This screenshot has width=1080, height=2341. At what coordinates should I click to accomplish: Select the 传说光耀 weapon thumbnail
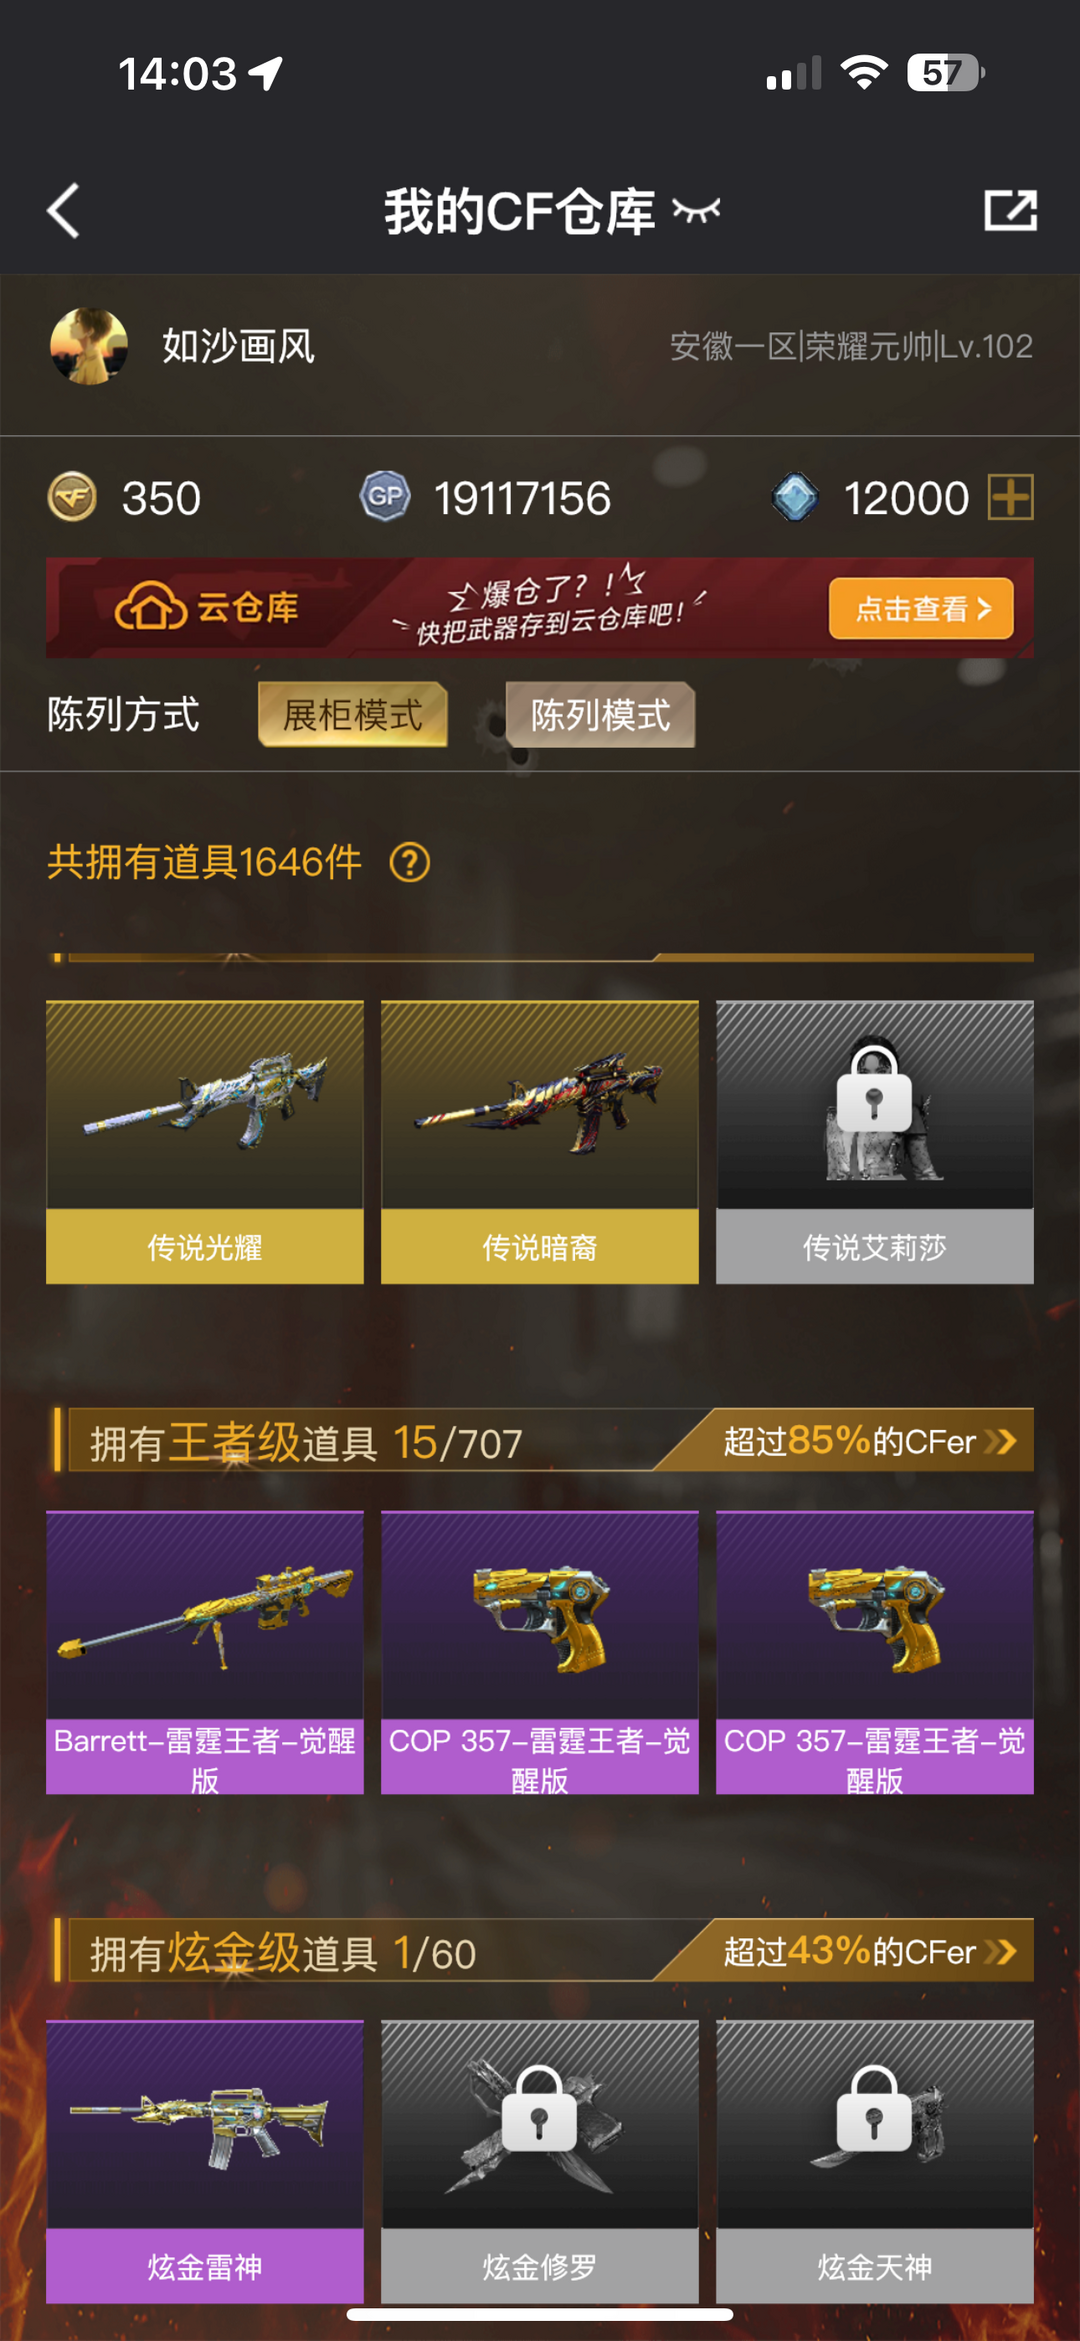[x=205, y=1142]
